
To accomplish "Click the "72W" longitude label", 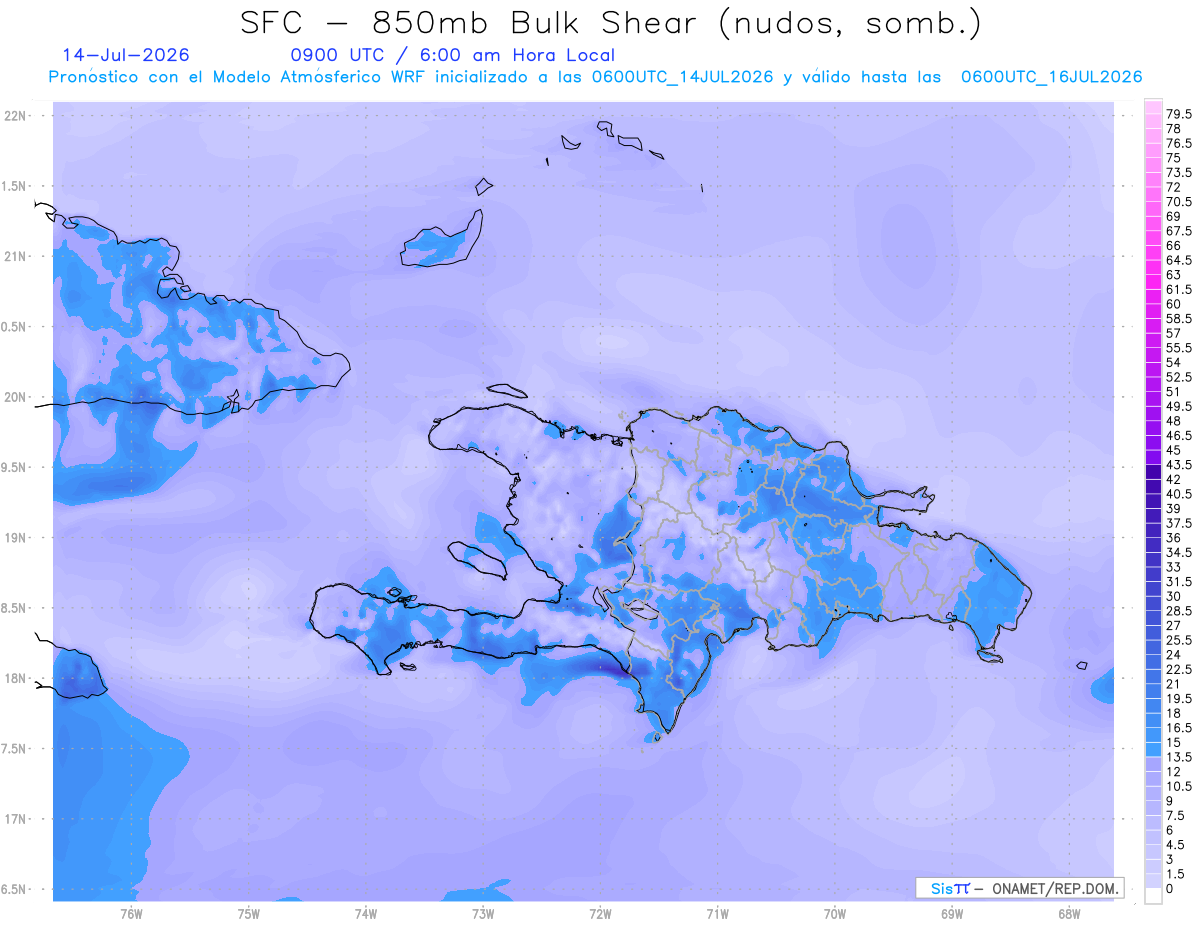I will pyautogui.click(x=600, y=913).
